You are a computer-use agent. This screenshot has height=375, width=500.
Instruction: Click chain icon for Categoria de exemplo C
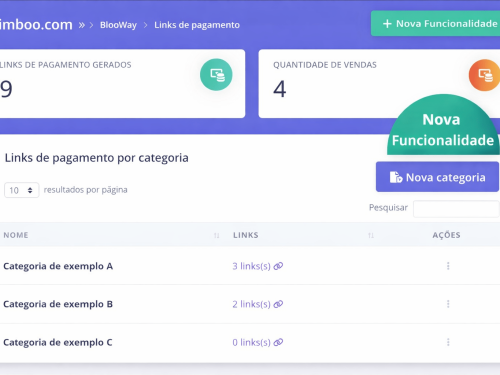[278, 342]
